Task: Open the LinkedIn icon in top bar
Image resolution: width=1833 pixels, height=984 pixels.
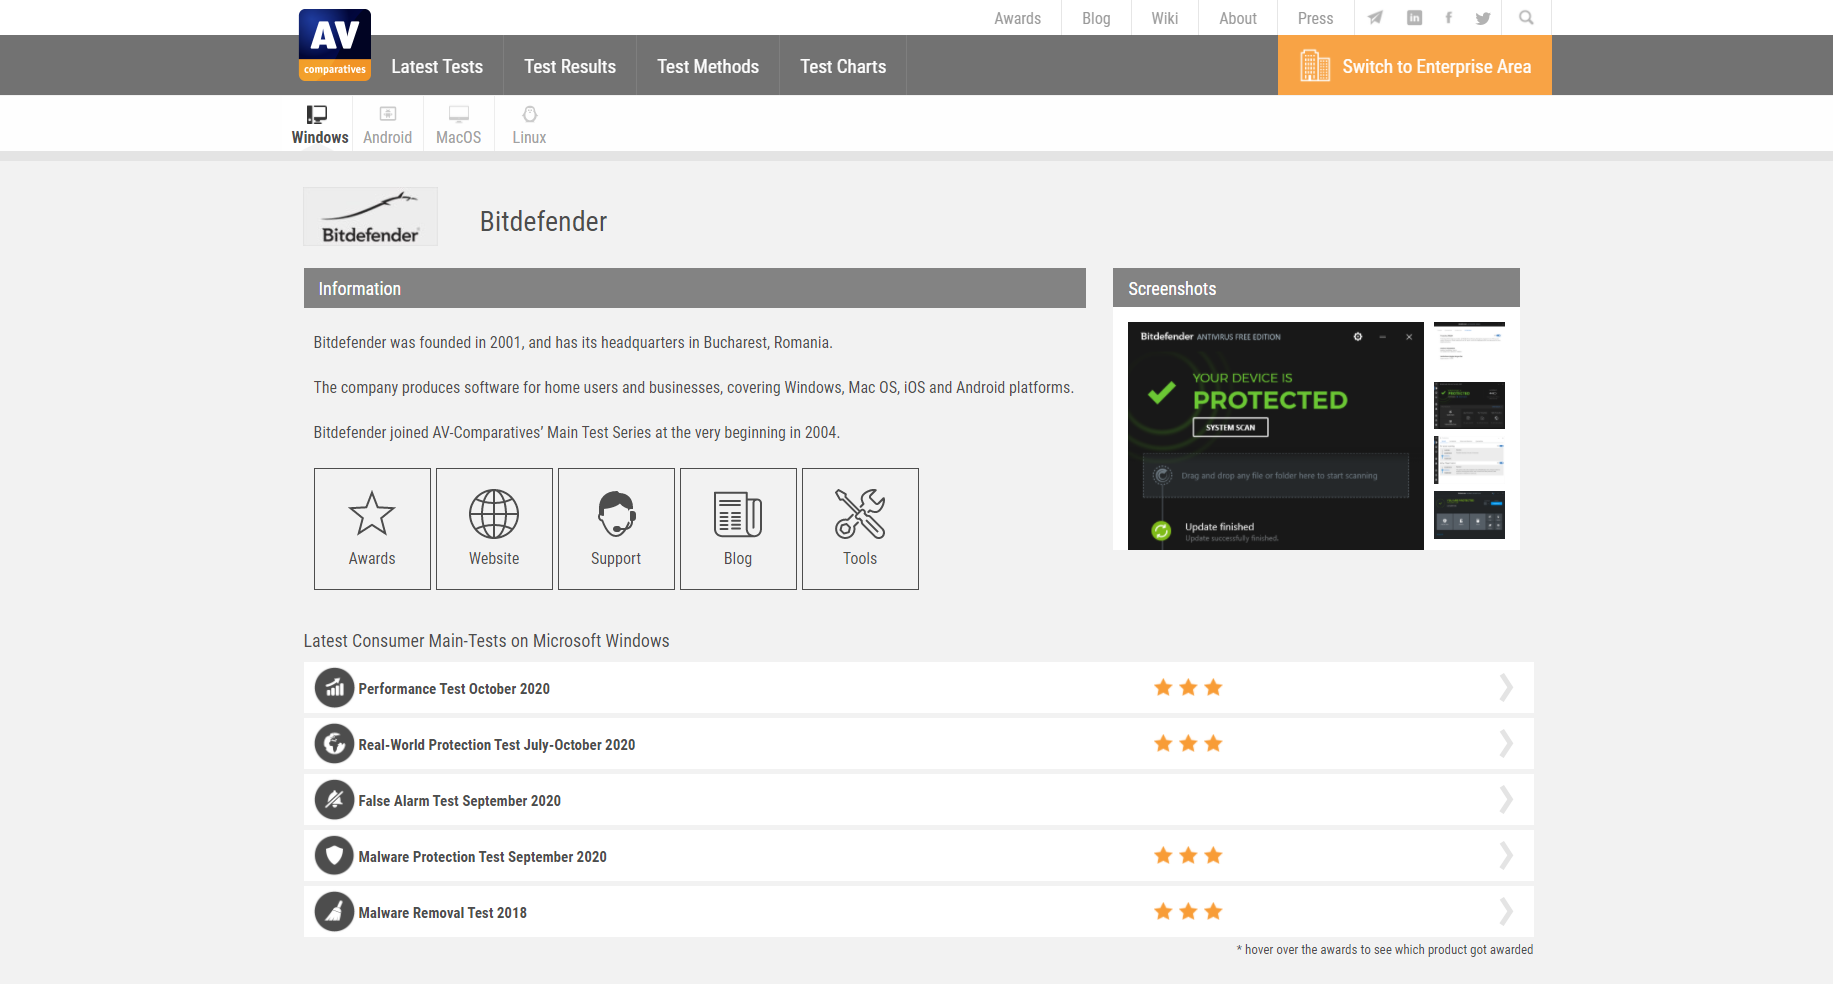Action: coord(1414,18)
